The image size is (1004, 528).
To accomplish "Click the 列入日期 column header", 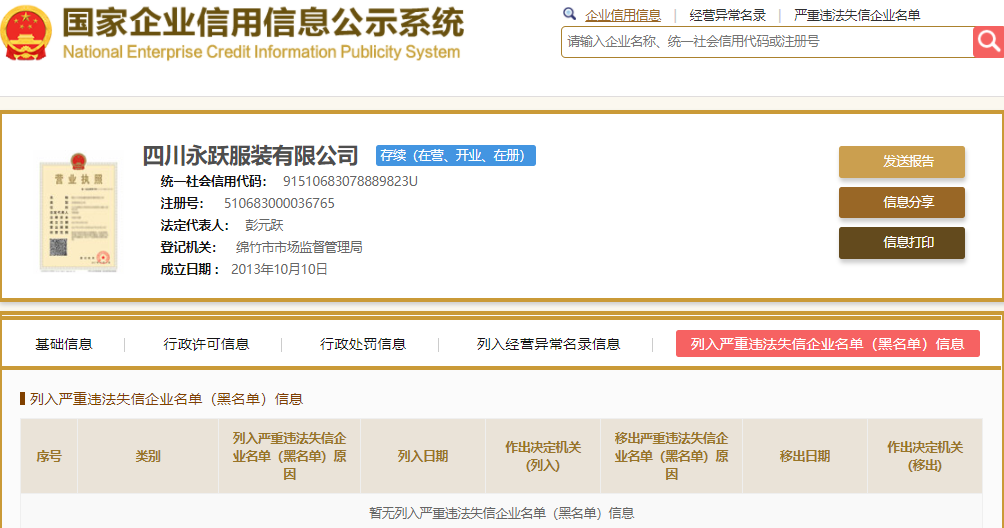I will pos(423,456).
